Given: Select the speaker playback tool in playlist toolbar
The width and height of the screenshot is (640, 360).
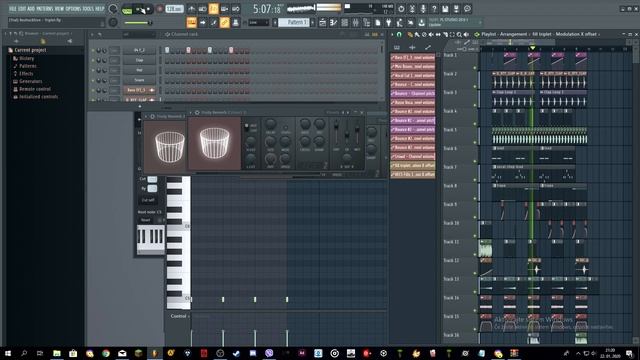Looking at the screenshot, I should tap(467, 35).
